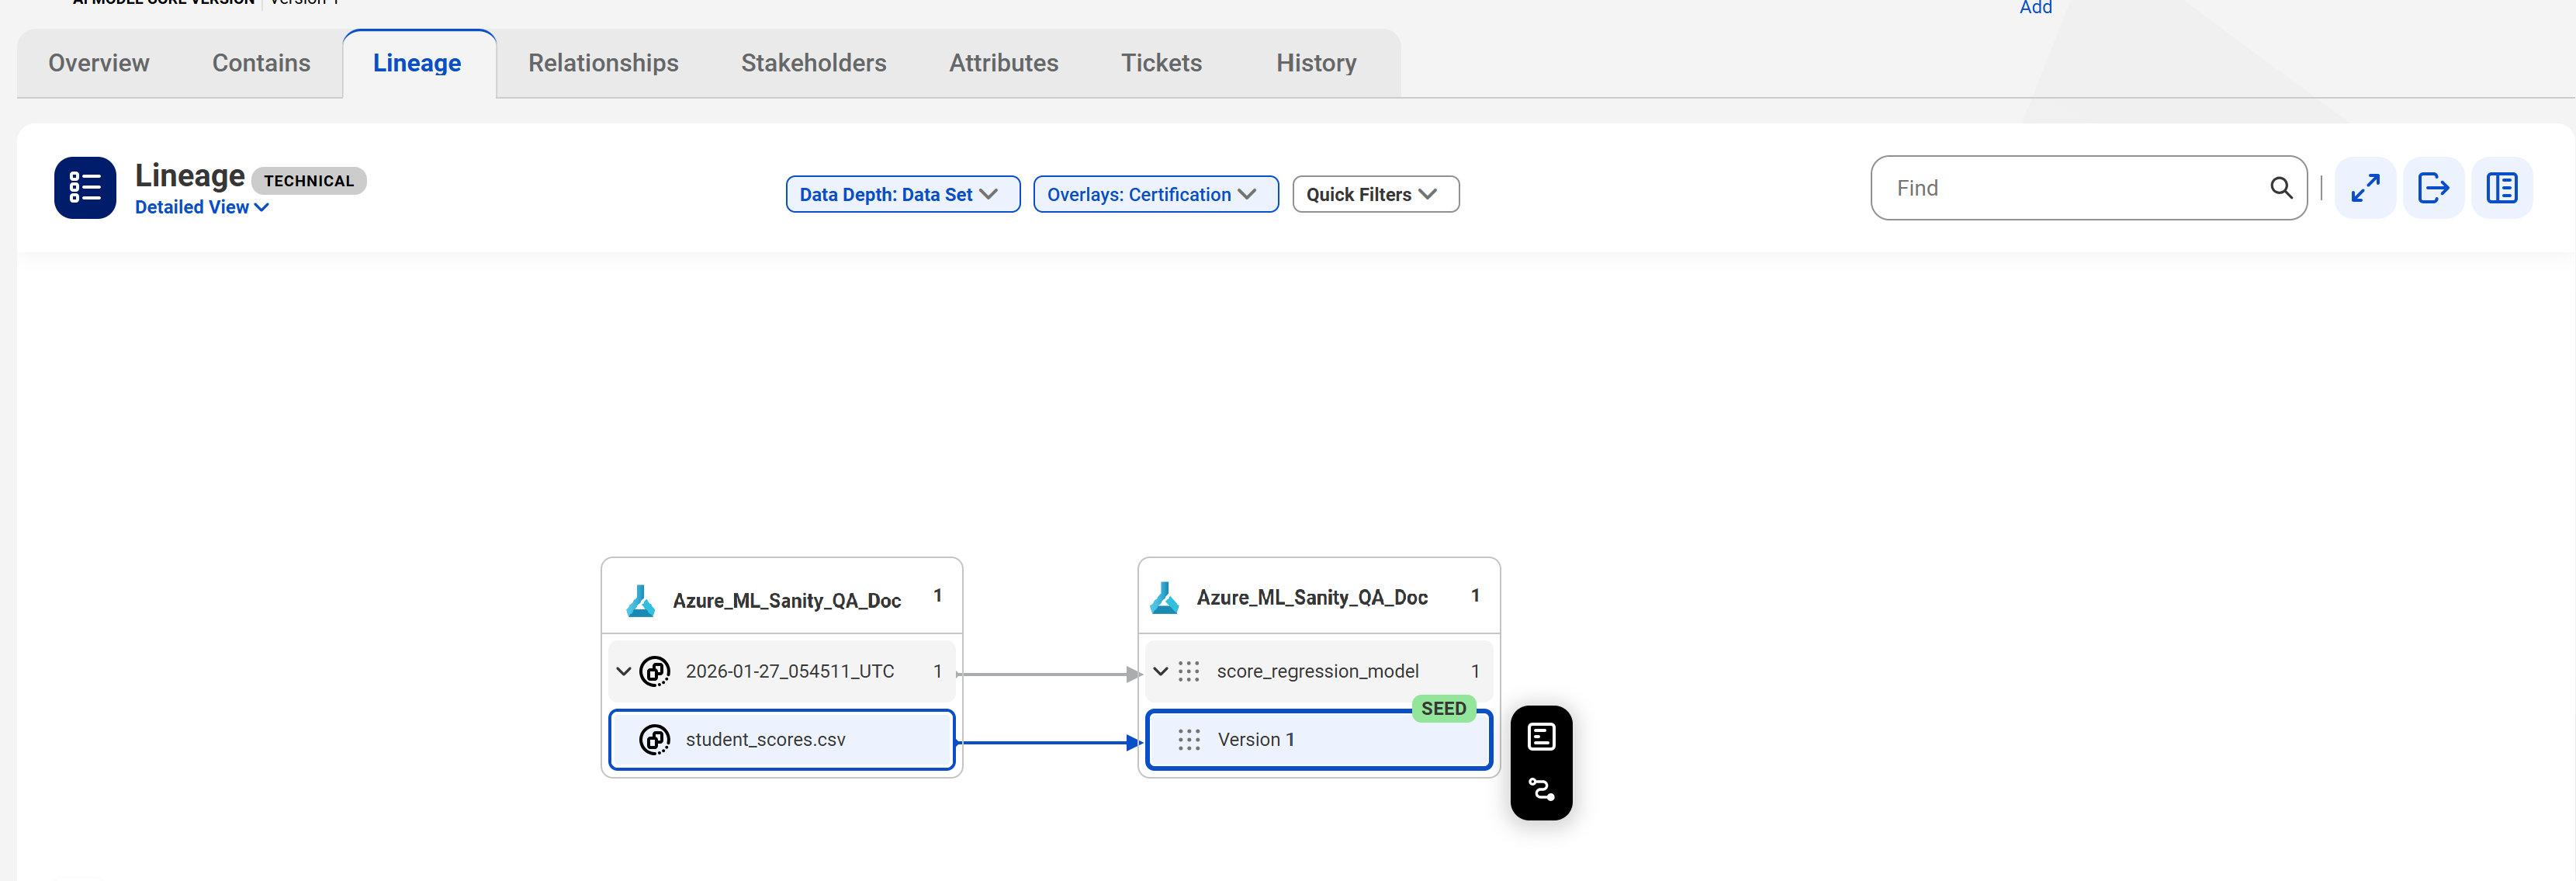
Task: Open the Attributes tab
Action: point(1003,63)
